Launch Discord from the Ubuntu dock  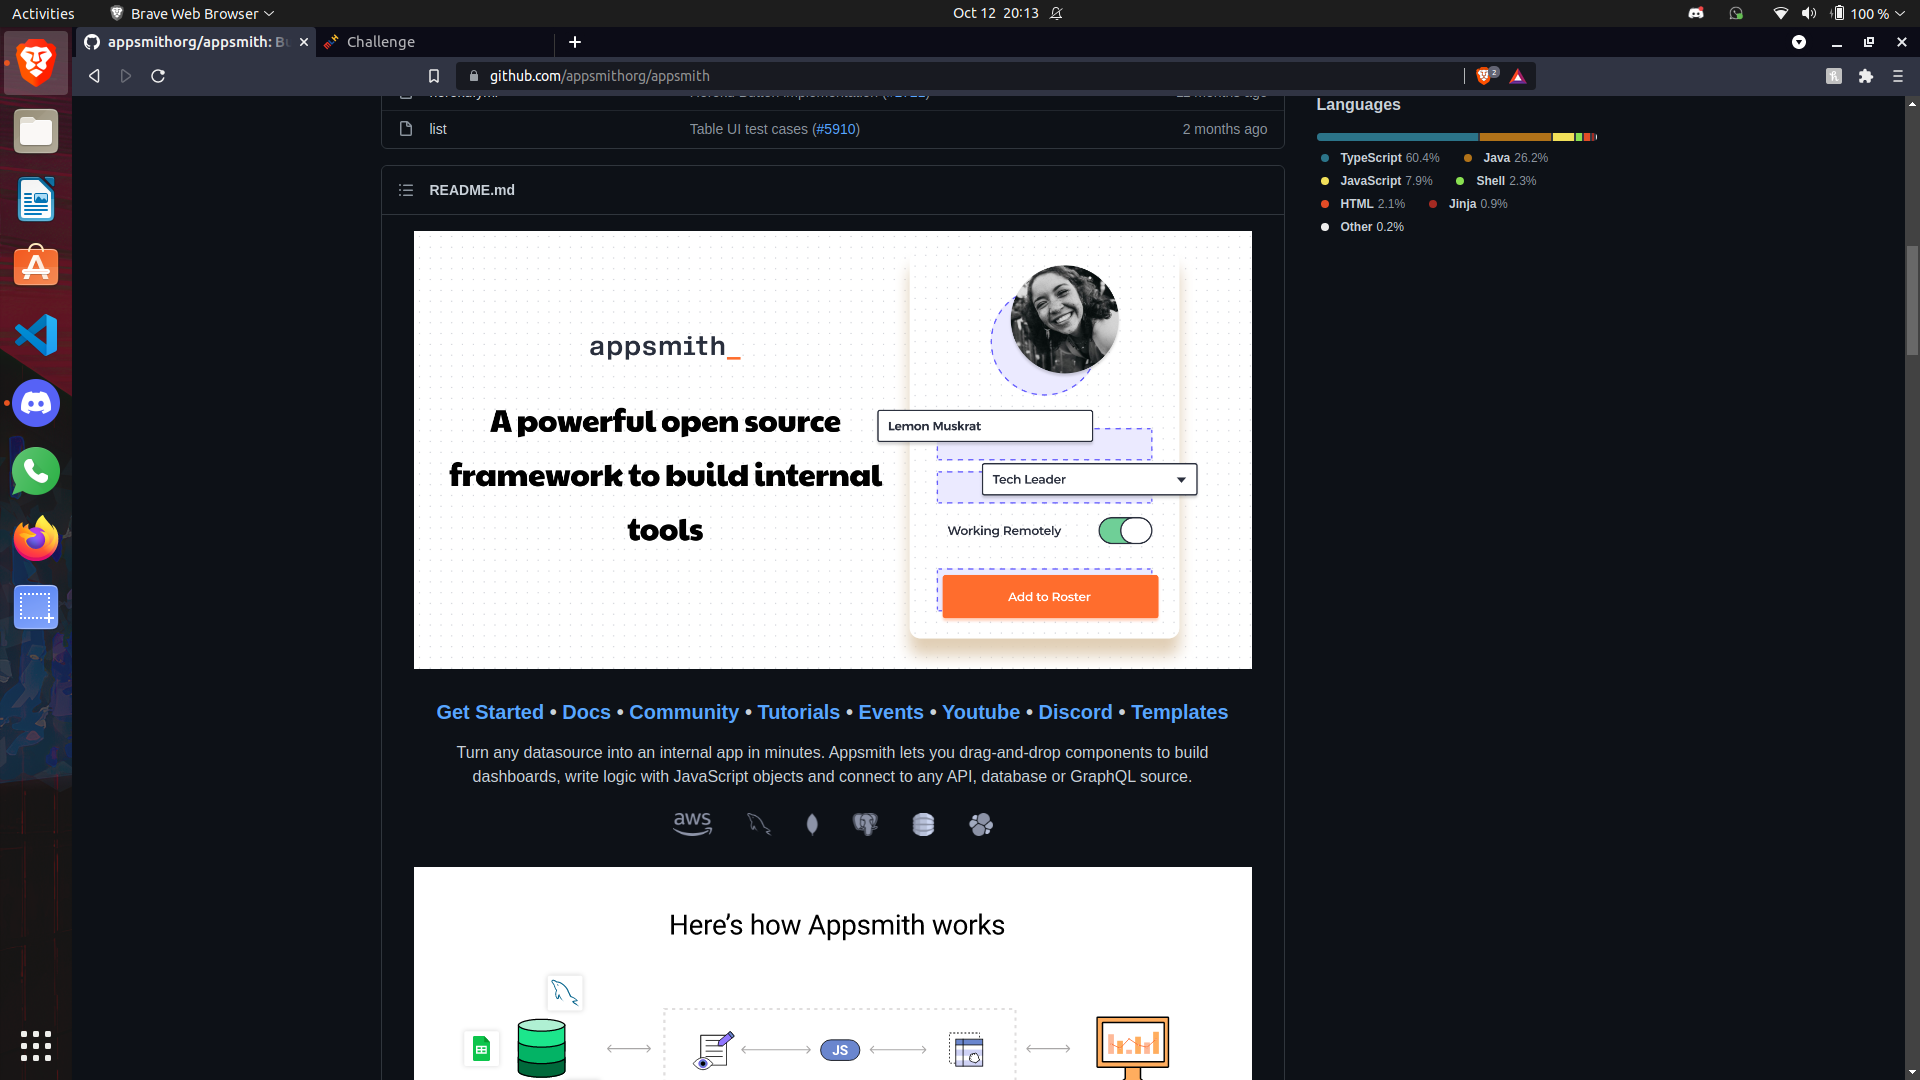coord(36,403)
